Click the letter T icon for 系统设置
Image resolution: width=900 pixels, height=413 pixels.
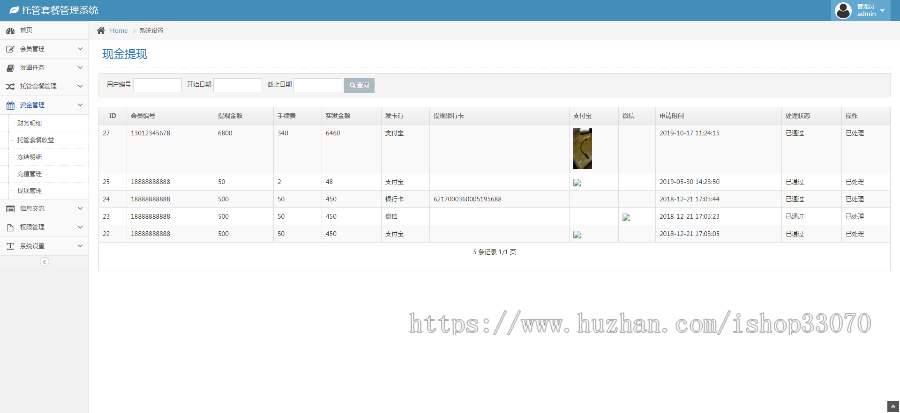pyautogui.click(x=10, y=246)
